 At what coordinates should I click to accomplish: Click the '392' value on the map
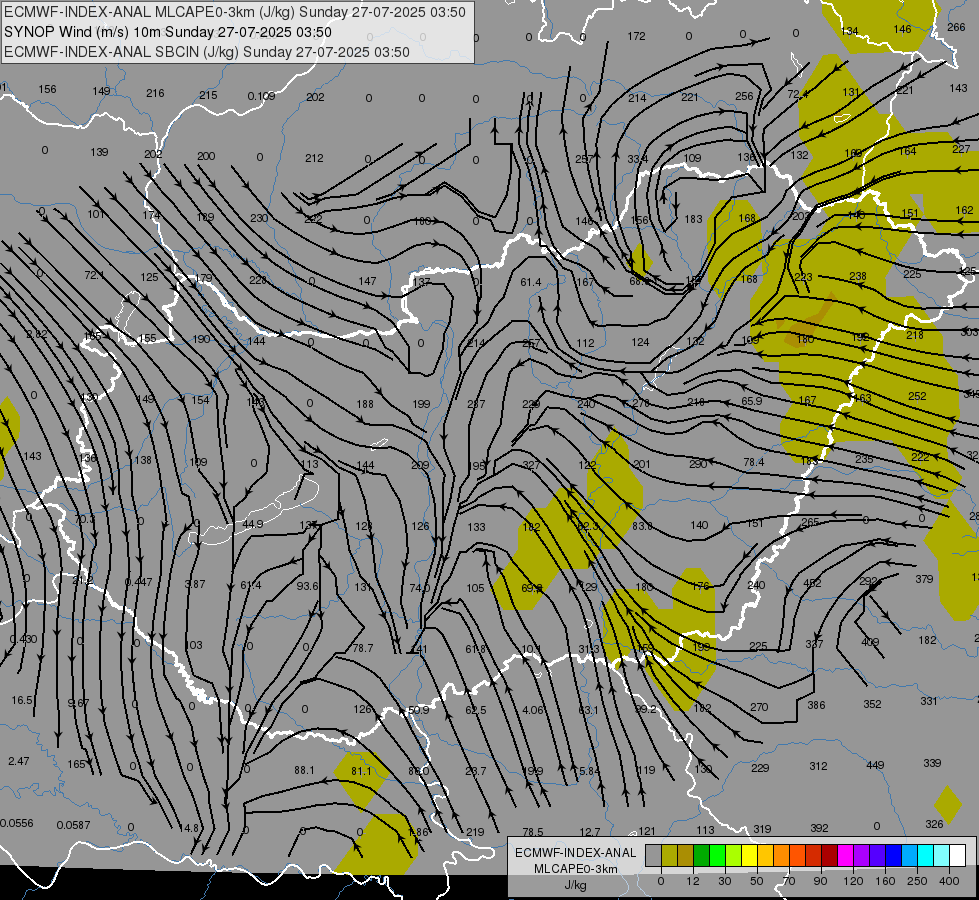pyautogui.click(x=819, y=828)
